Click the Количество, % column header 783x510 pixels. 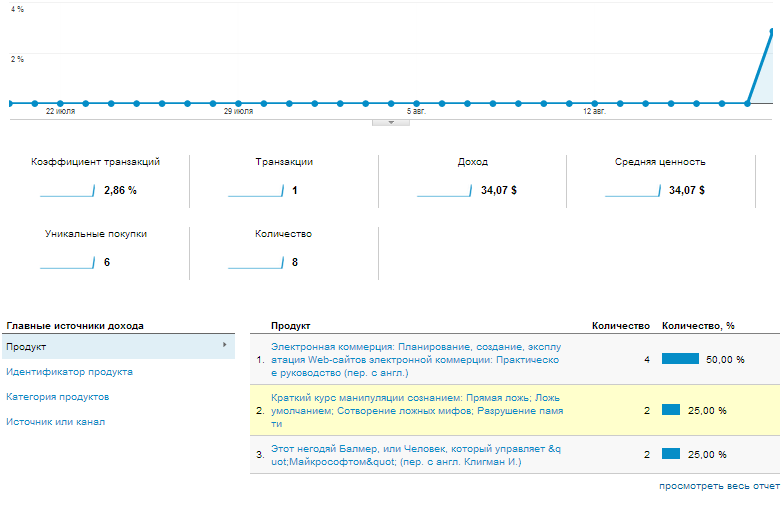pyautogui.click(x=698, y=326)
